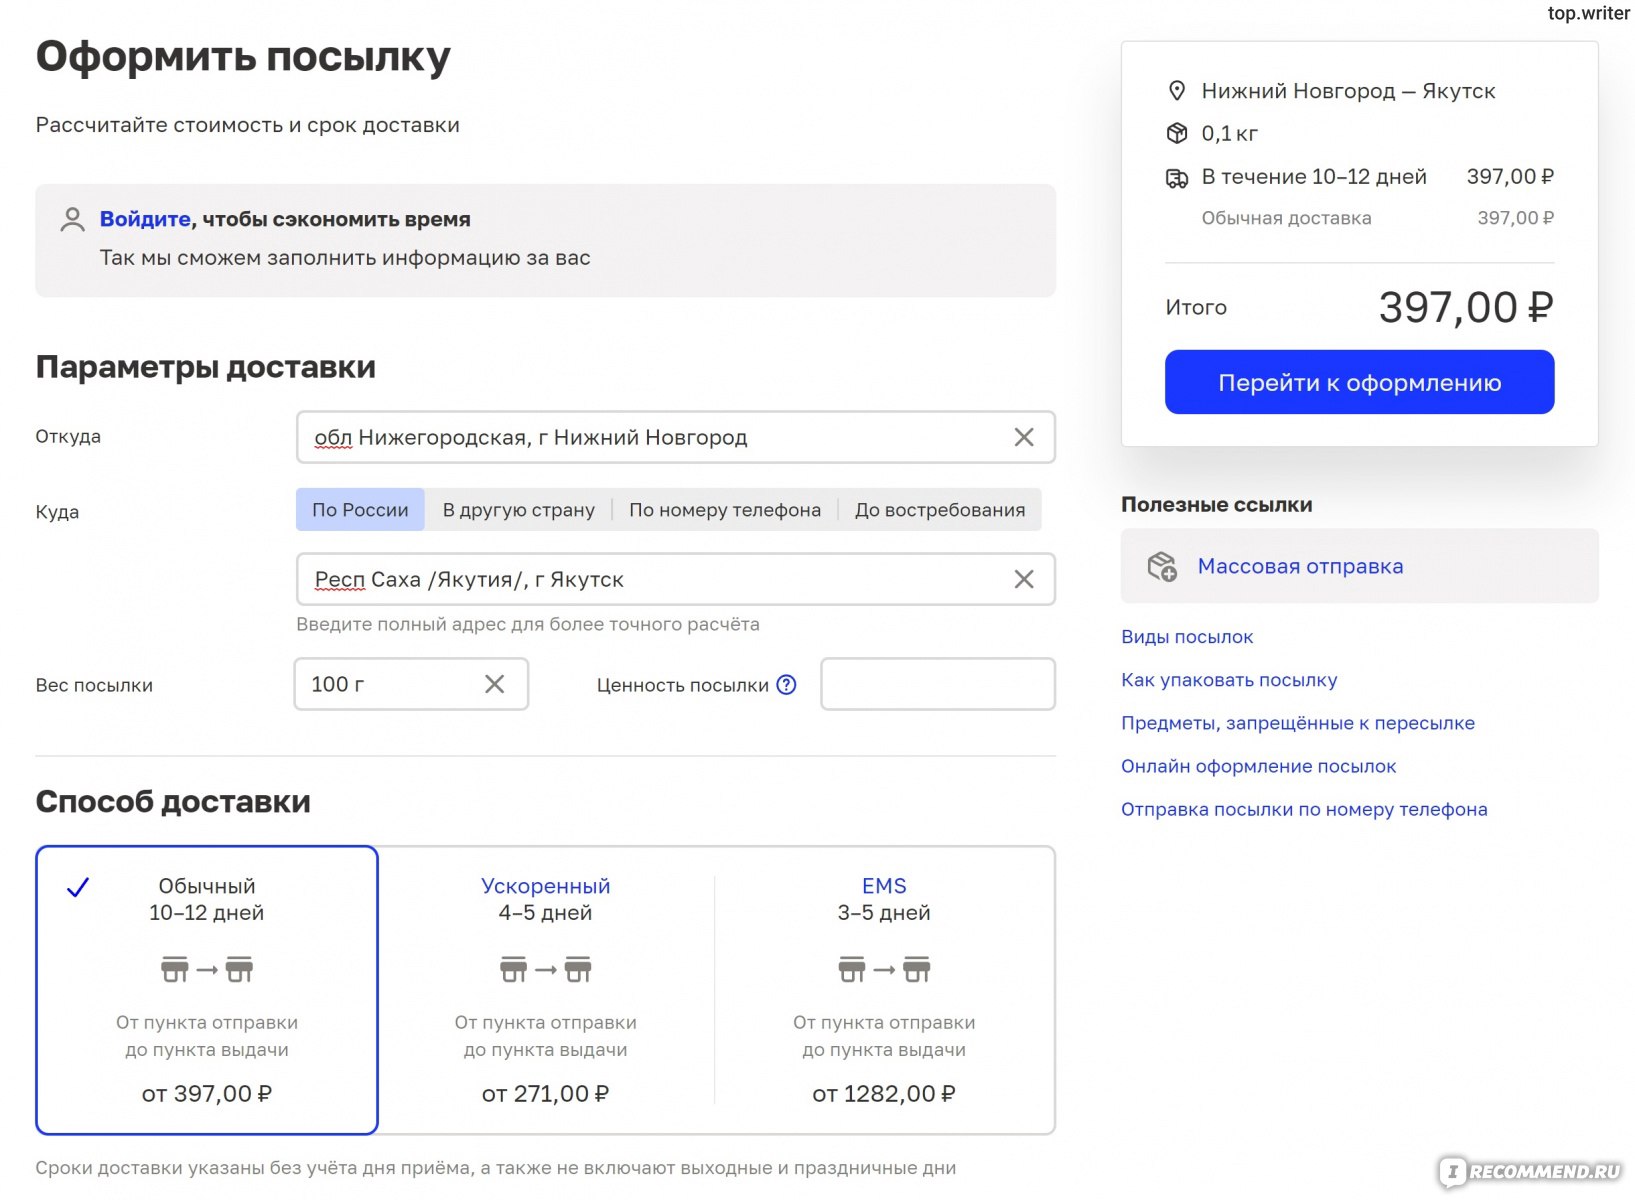Choose Ускоренный delivery 4–5 дней
Image resolution: width=1635 pixels, height=1200 pixels.
tap(545, 990)
